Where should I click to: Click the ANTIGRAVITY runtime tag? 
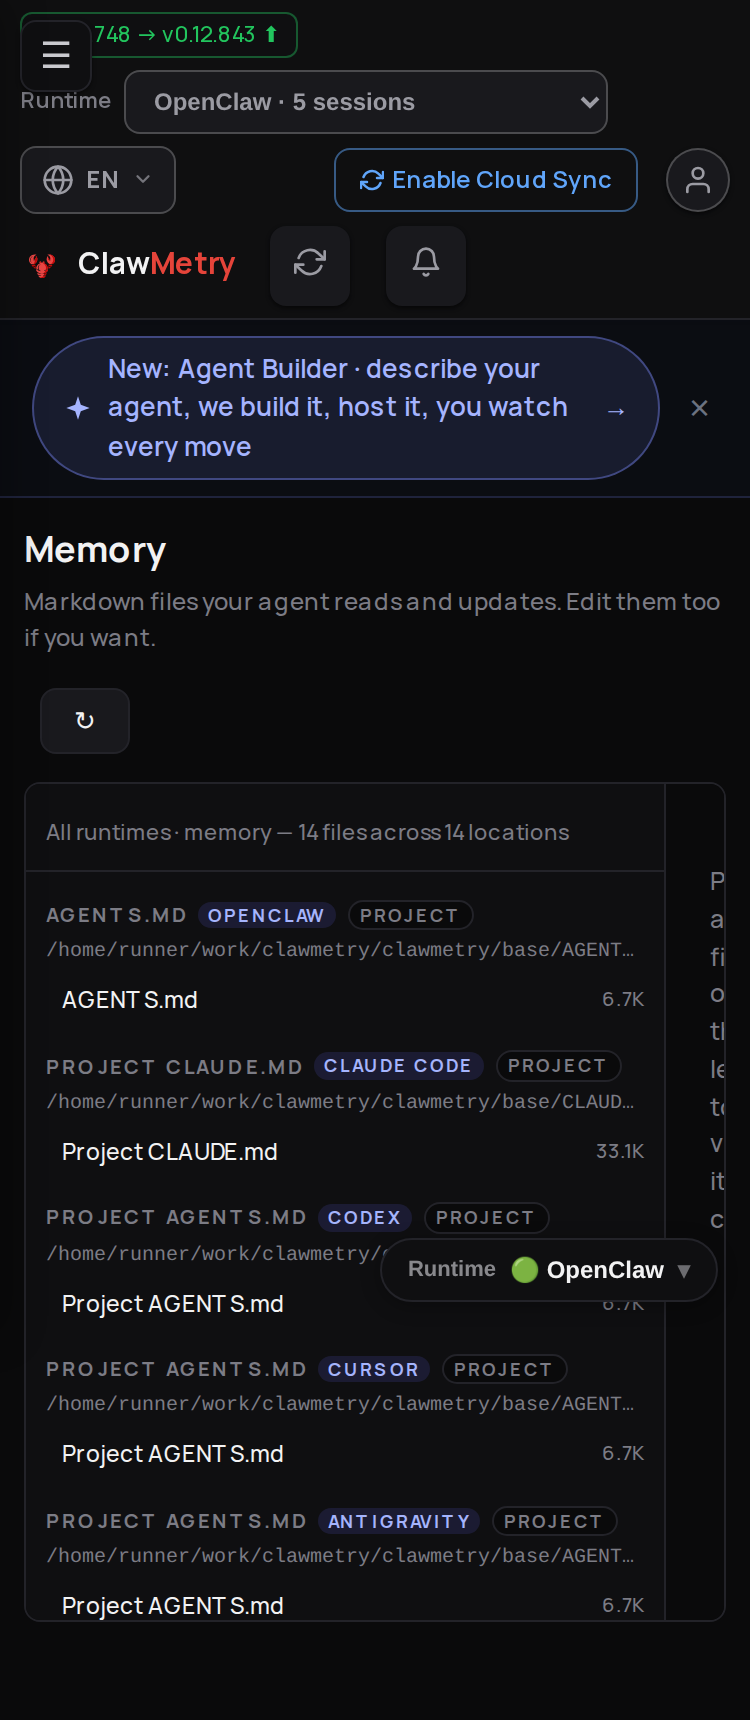coord(399,1521)
